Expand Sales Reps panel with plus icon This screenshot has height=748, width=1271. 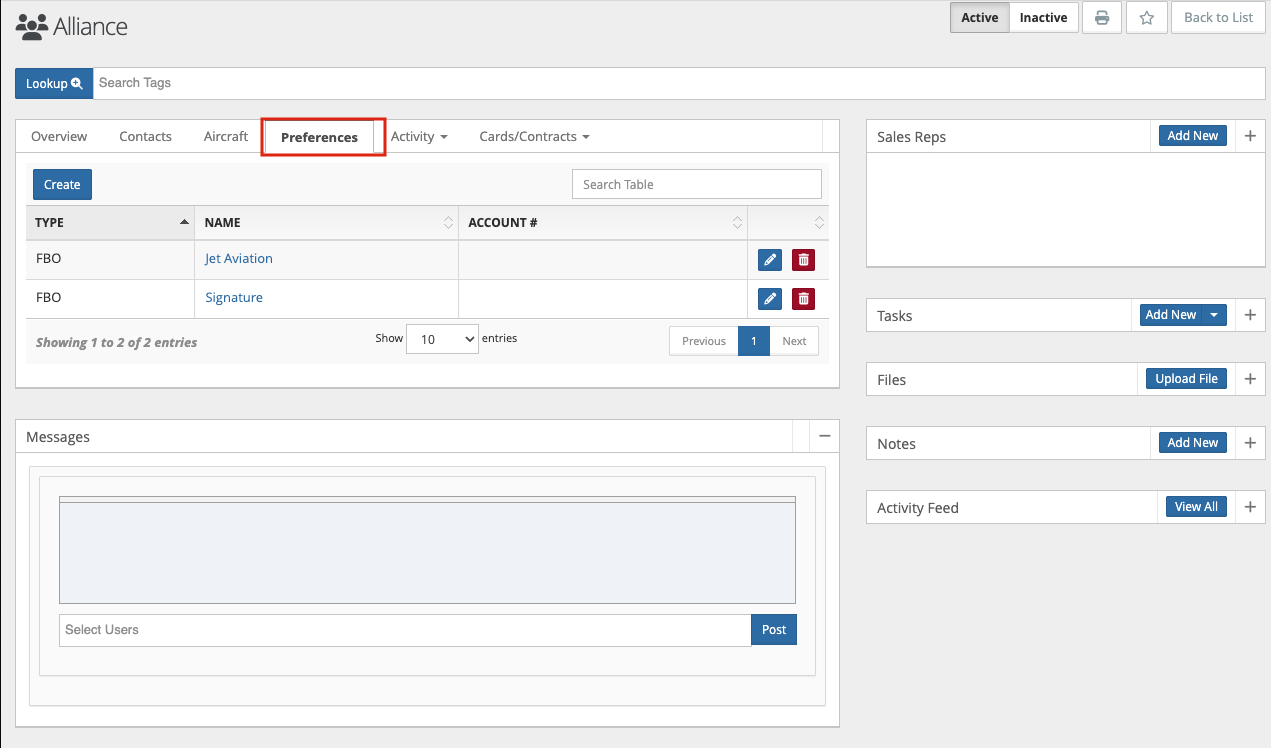tap(1250, 136)
